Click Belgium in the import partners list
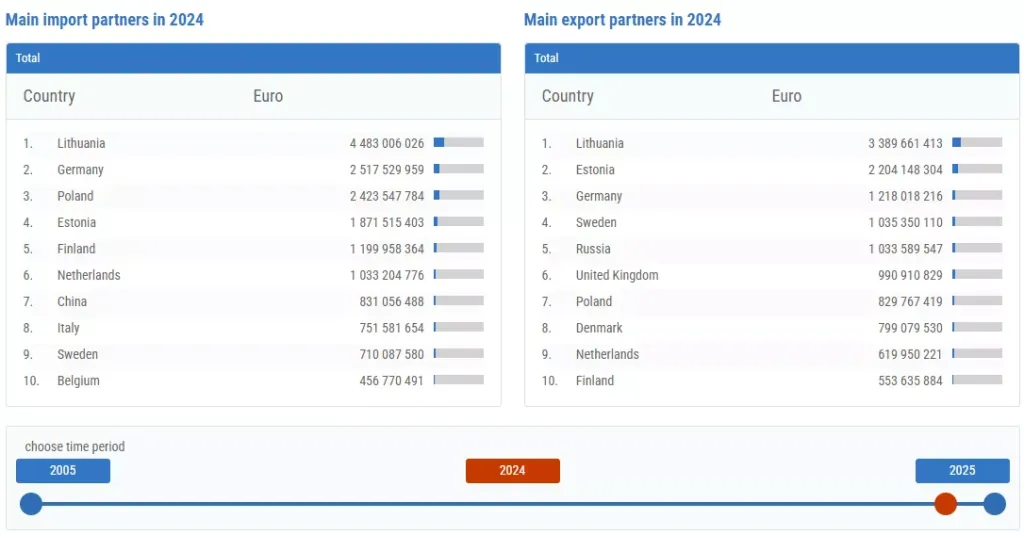Screen dimensions: 1024x535 78,381
